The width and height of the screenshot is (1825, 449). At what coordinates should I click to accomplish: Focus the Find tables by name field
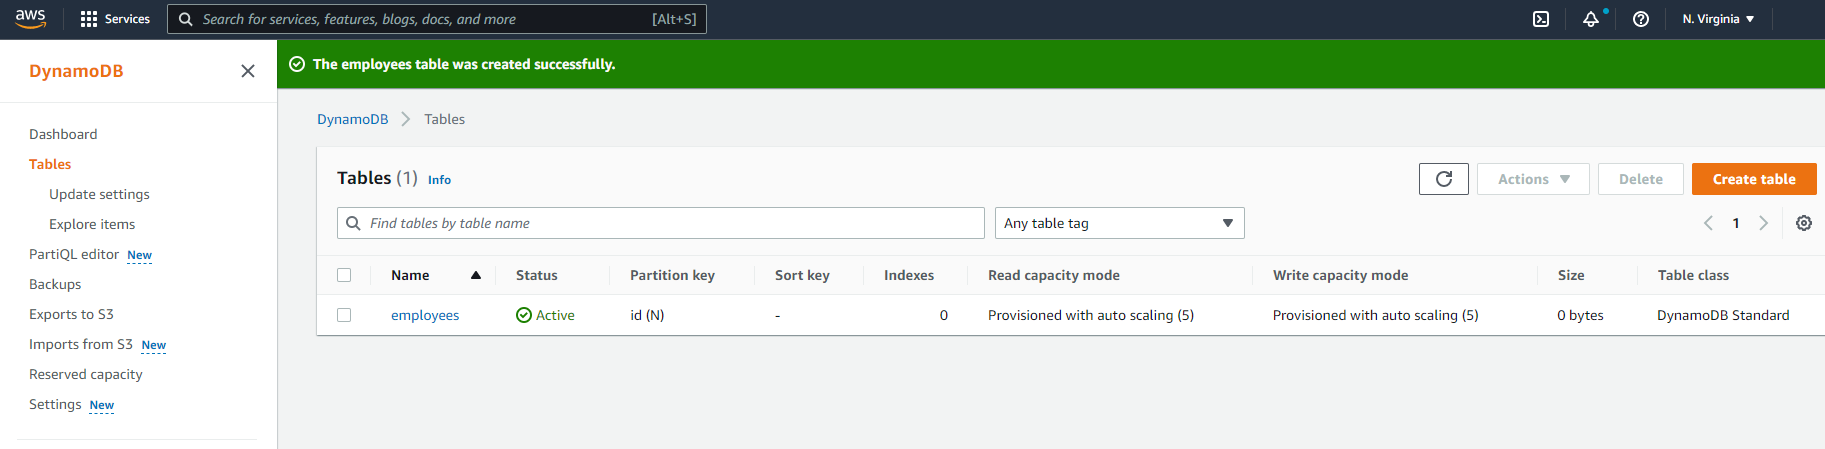tap(661, 223)
